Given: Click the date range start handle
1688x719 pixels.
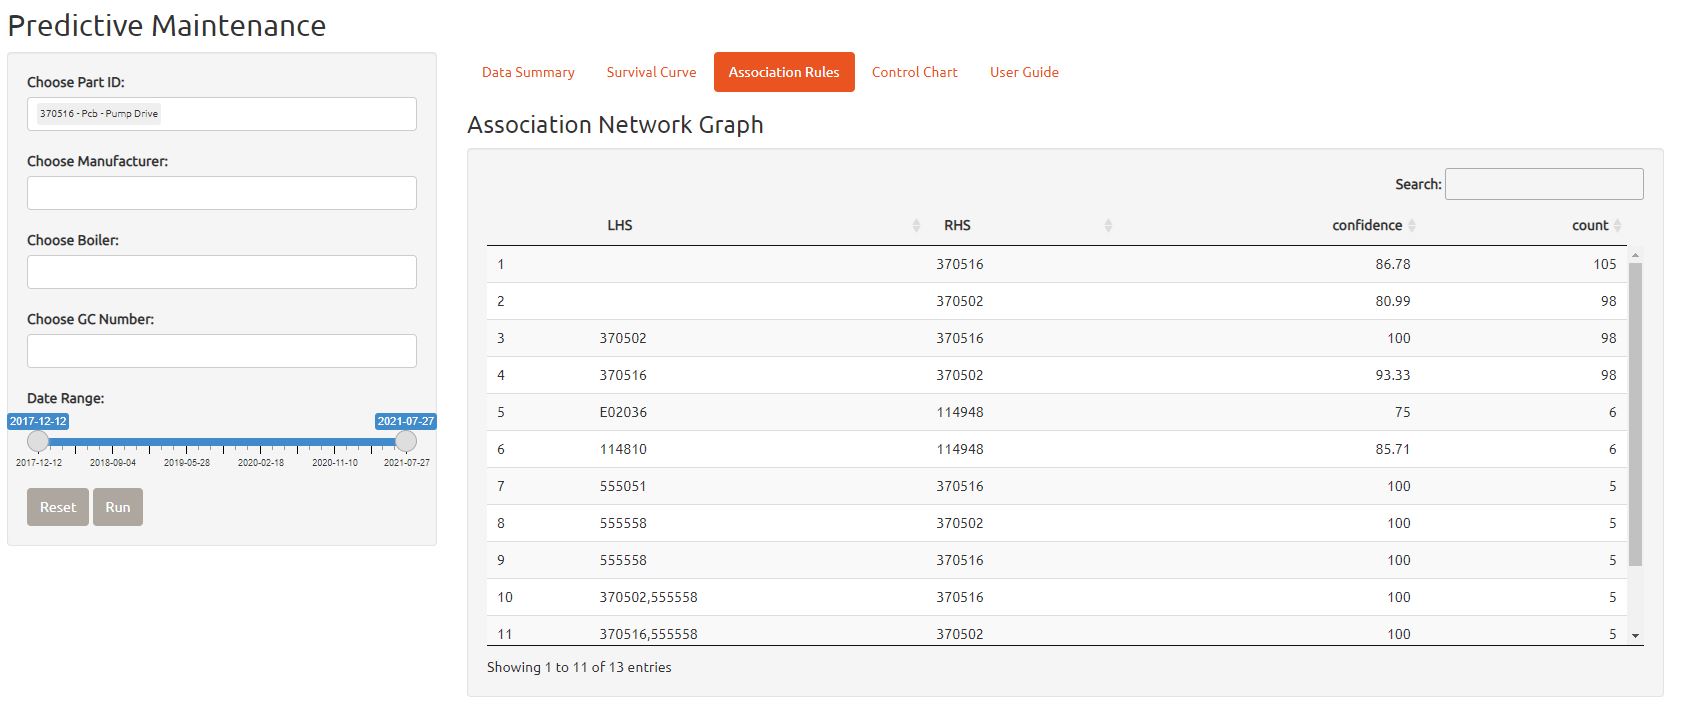Looking at the screenshot, I should click(x=38, y=441).
